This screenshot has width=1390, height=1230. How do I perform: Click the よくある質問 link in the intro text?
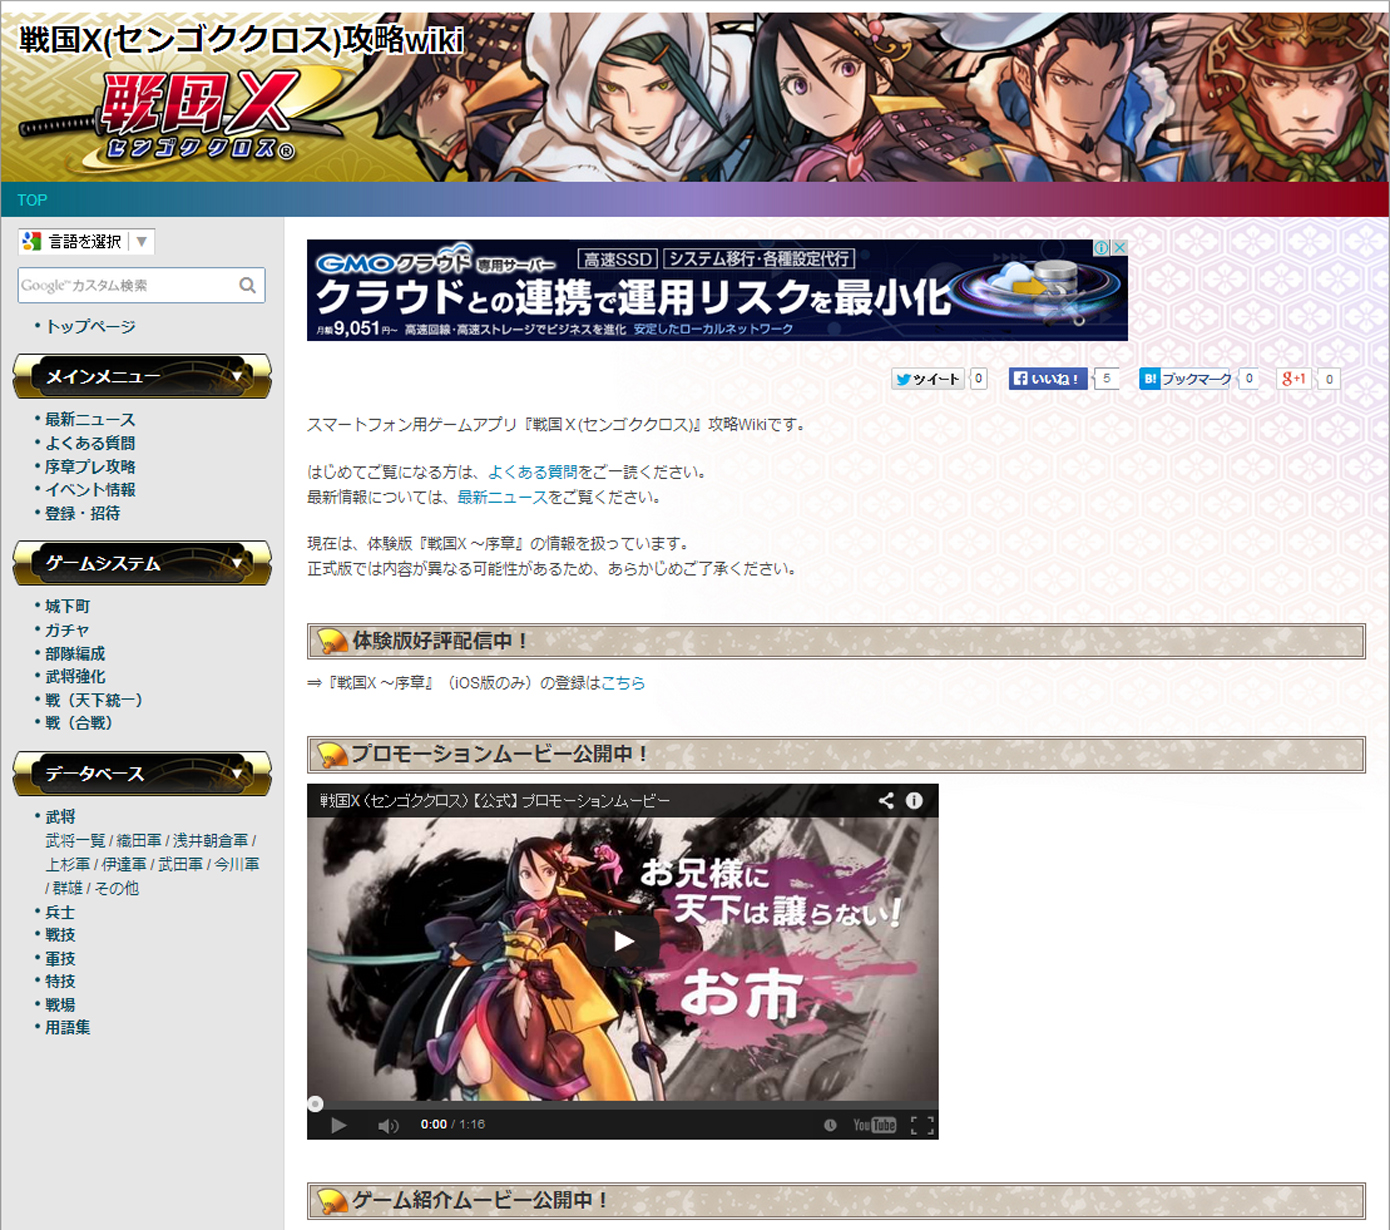533,472
